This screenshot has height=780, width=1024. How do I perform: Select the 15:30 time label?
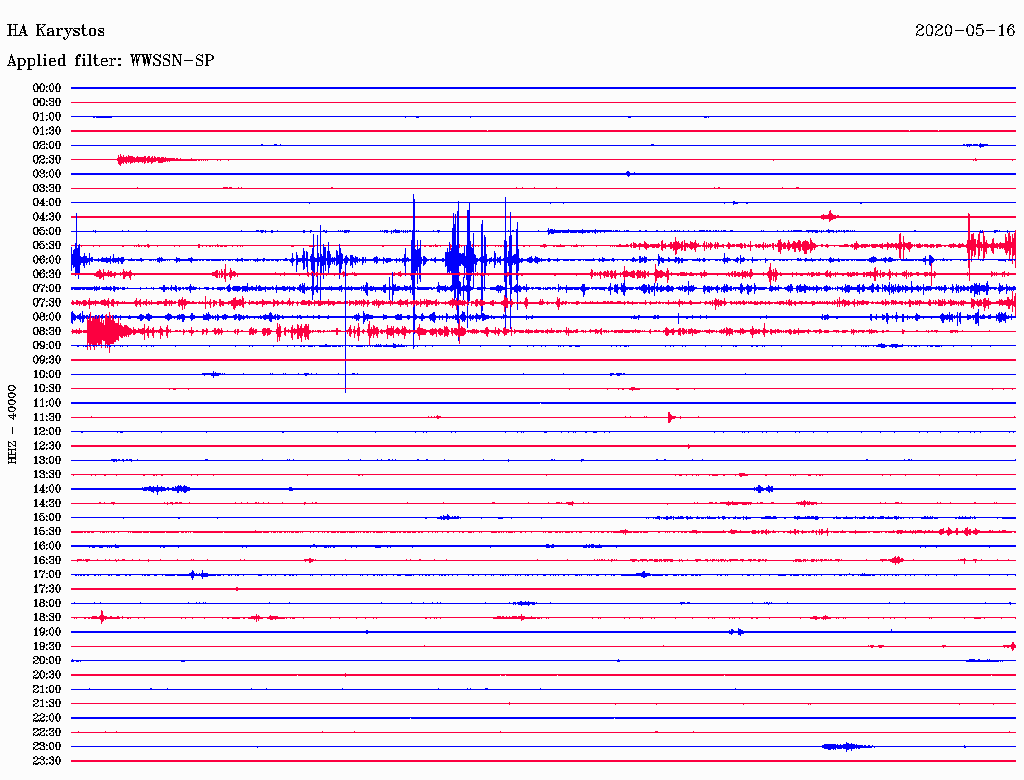pyautogui.click(x=47, y=532)
